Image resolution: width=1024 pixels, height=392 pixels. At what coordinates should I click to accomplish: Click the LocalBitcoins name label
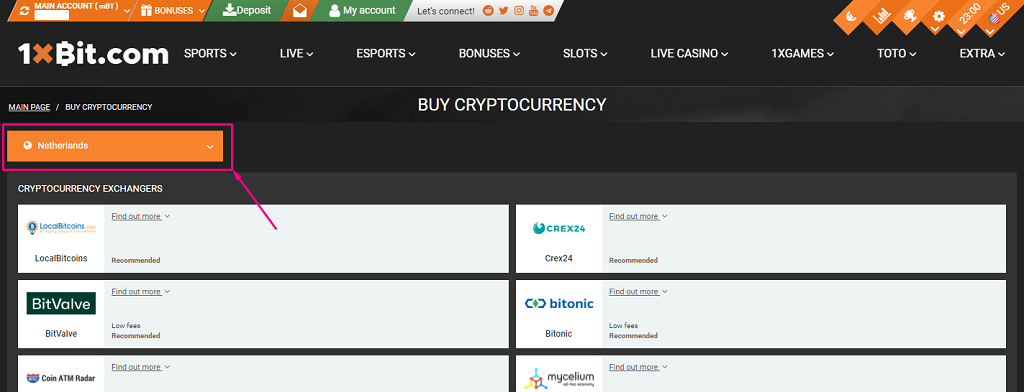(x=61, y=258)
